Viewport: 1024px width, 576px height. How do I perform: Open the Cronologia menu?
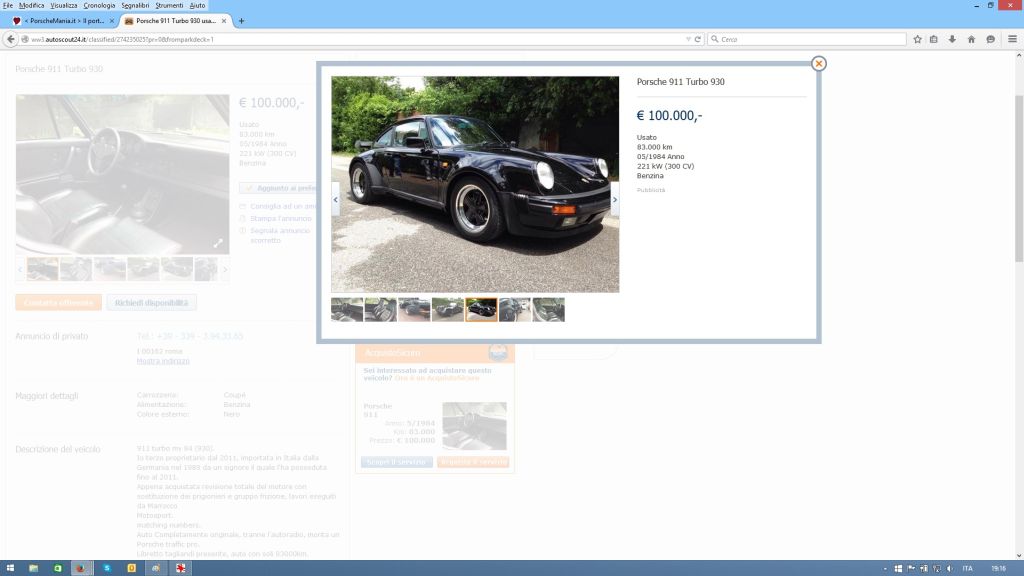point(99,5)
